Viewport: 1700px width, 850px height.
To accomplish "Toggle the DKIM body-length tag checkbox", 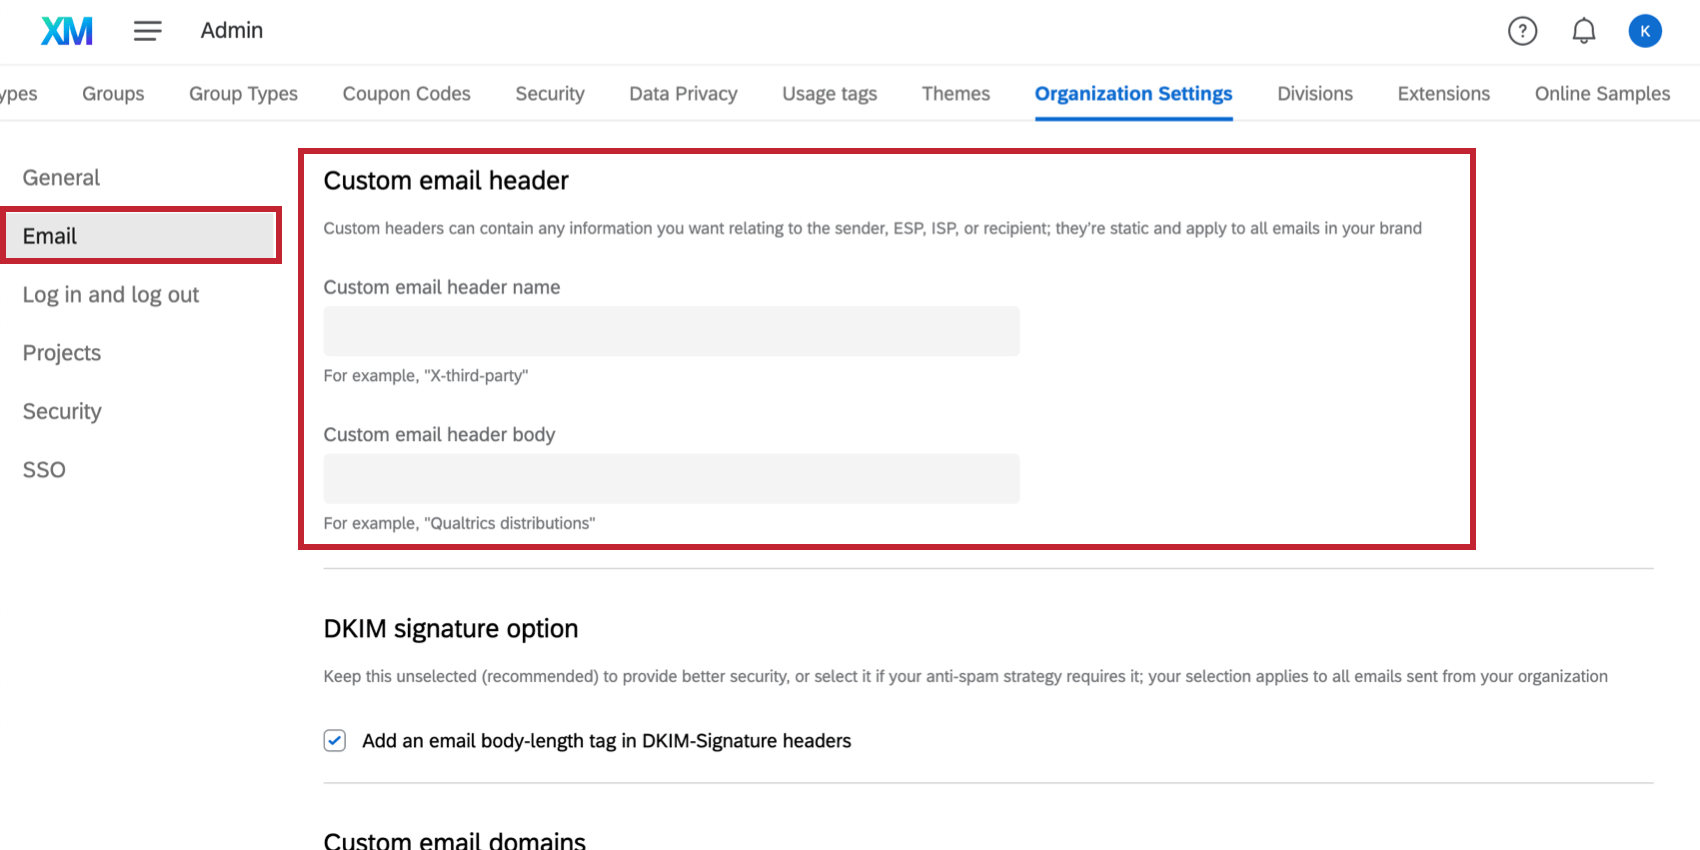I will point(335,741).
